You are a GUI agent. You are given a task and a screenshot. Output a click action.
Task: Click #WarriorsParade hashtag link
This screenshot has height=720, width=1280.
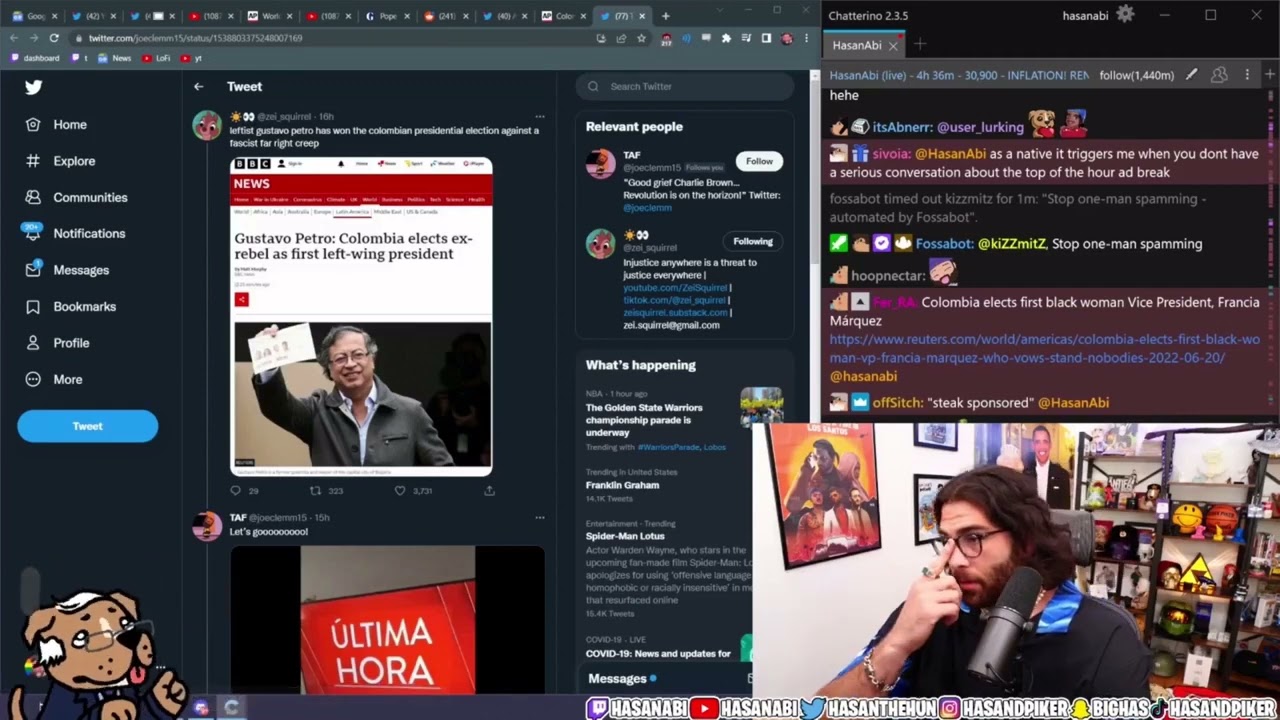coord(669,447)
